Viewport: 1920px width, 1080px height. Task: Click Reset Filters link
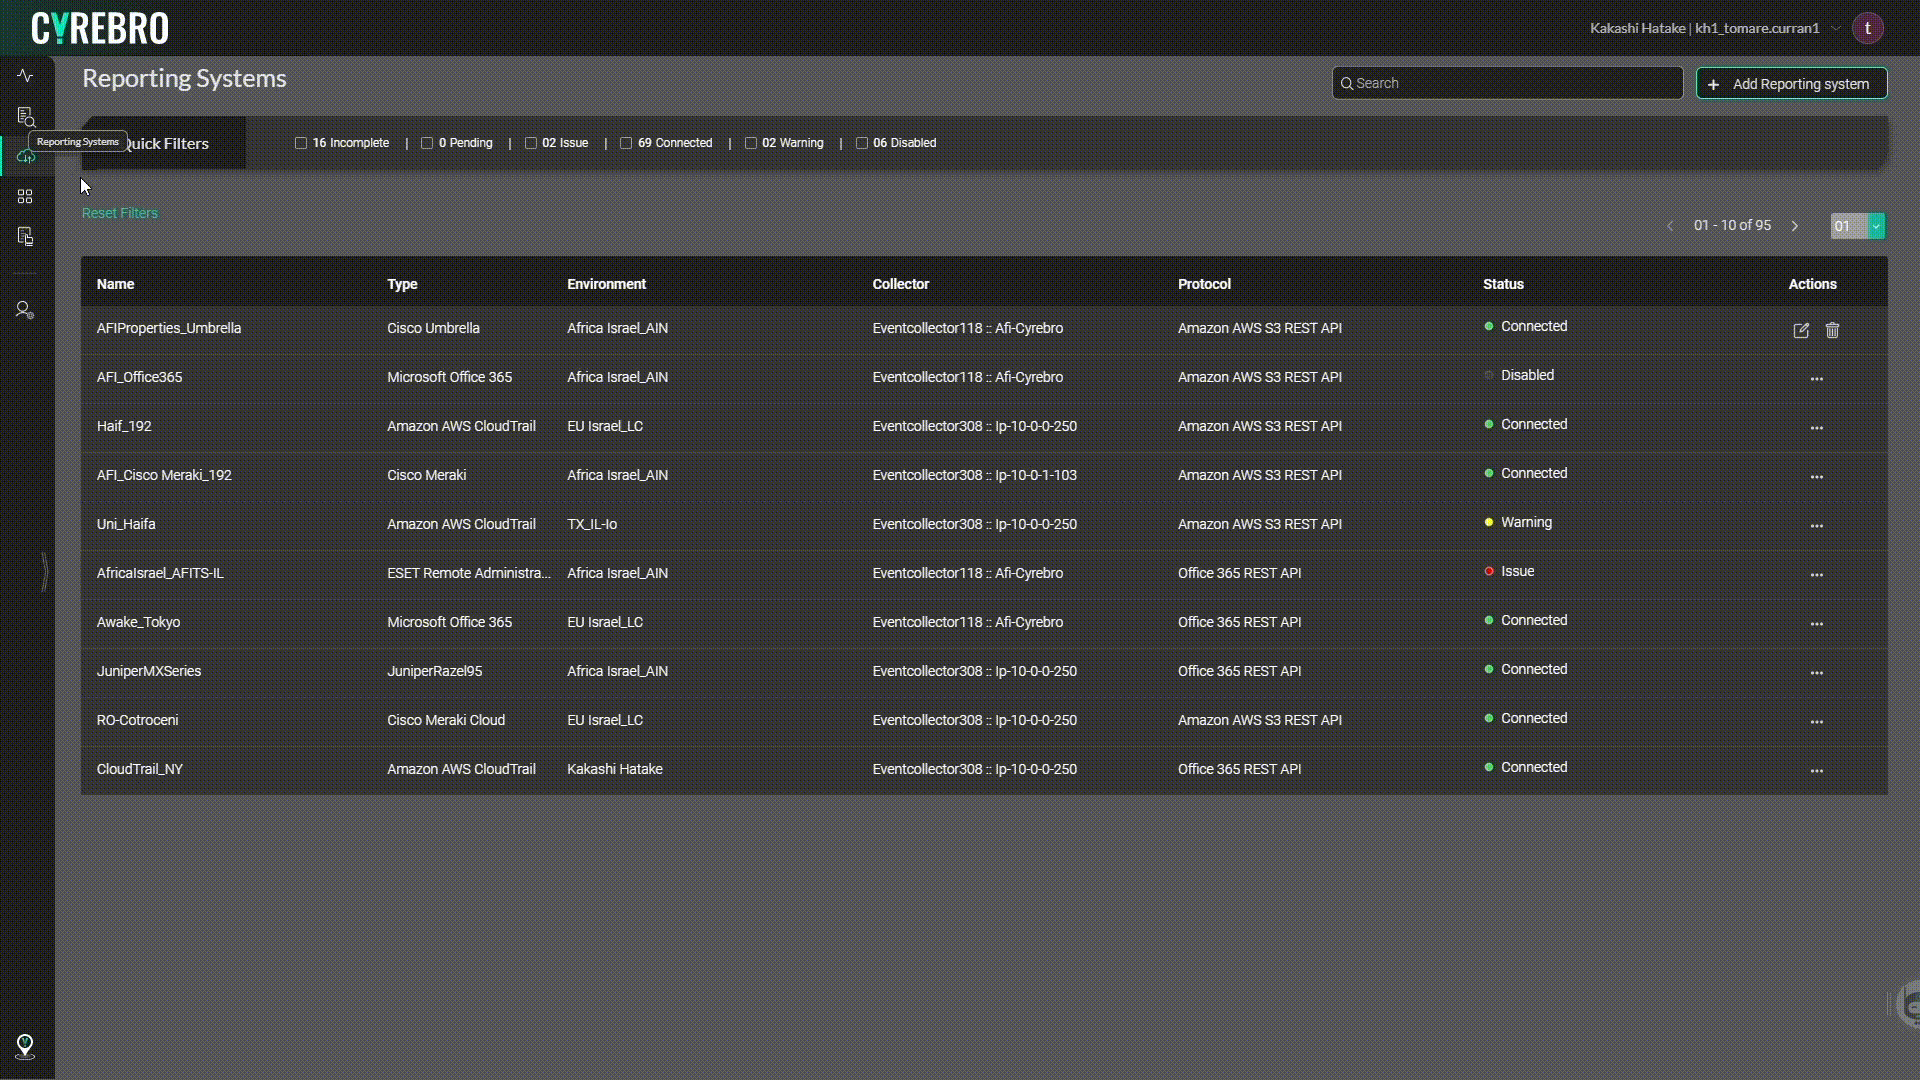120,212
